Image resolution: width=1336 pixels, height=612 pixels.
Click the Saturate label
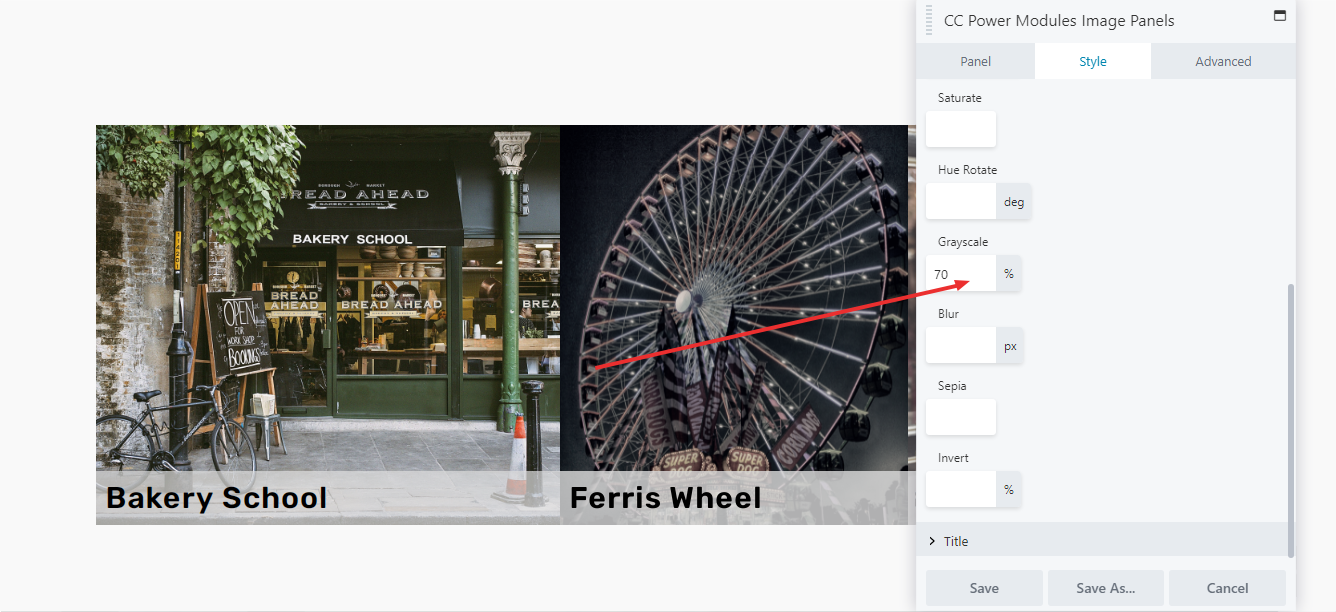pos(960,98)
